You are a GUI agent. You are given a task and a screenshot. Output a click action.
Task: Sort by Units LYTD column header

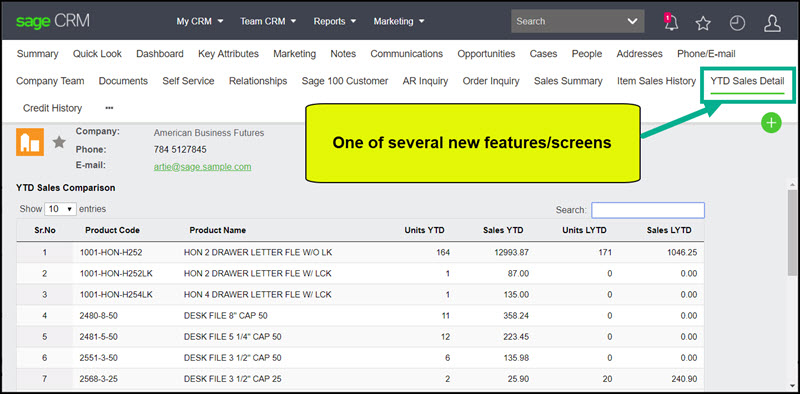(584, 230)
